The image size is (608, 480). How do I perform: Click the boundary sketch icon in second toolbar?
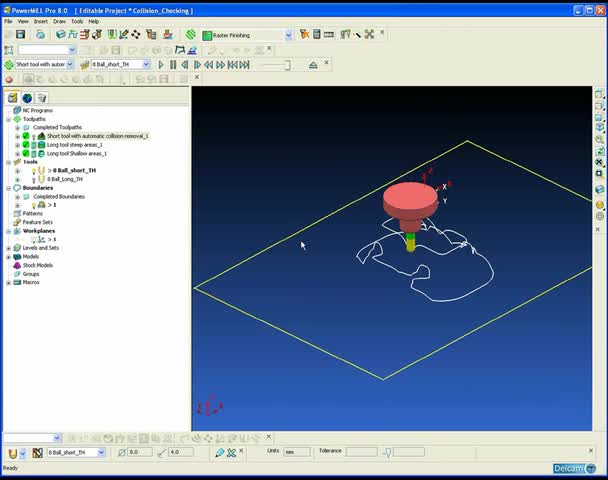[x=180, y=50]
